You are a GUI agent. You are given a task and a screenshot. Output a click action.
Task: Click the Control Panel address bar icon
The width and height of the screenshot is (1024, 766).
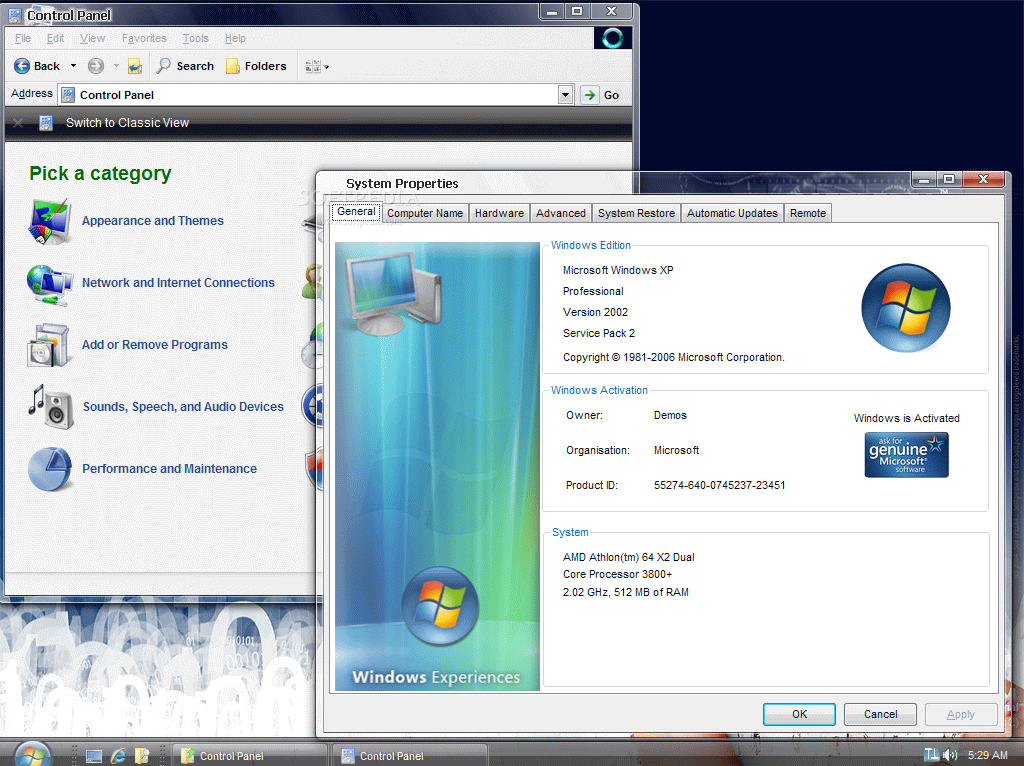(x=68, y=95)
